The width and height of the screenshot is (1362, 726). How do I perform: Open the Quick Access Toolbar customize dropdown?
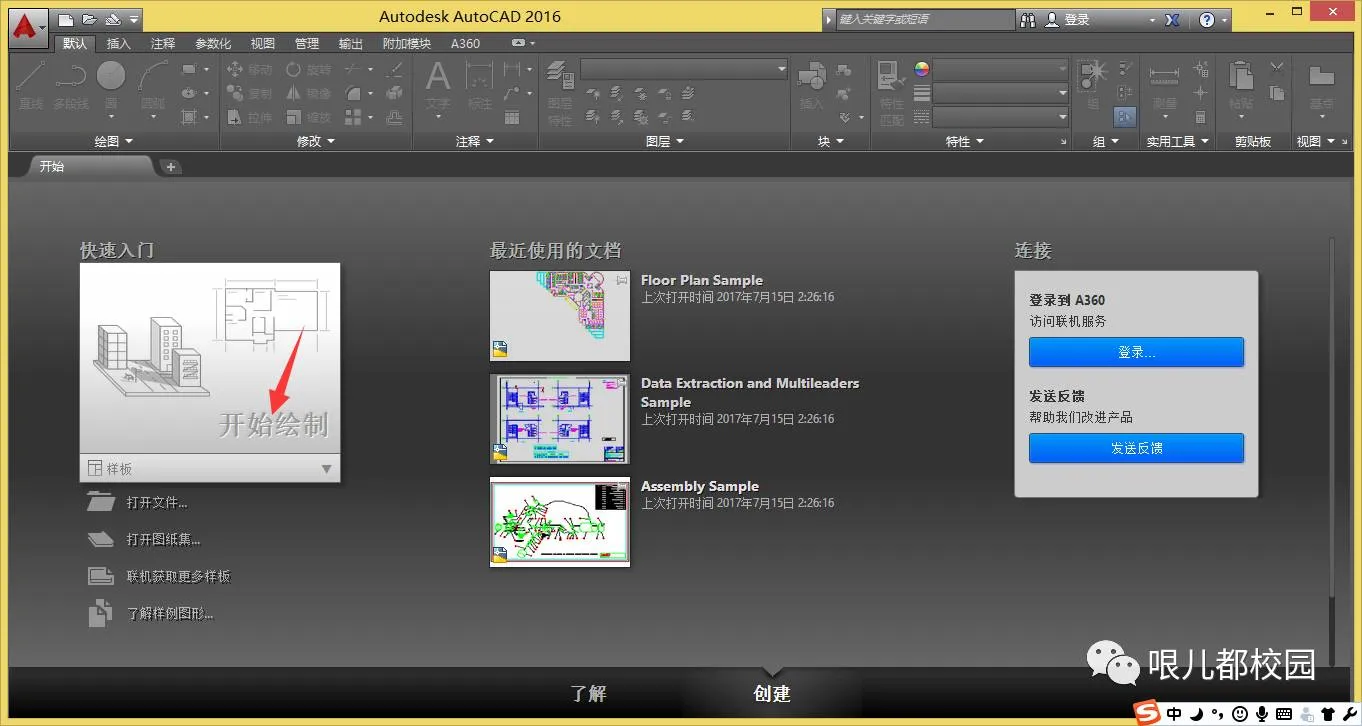(135, 19)
